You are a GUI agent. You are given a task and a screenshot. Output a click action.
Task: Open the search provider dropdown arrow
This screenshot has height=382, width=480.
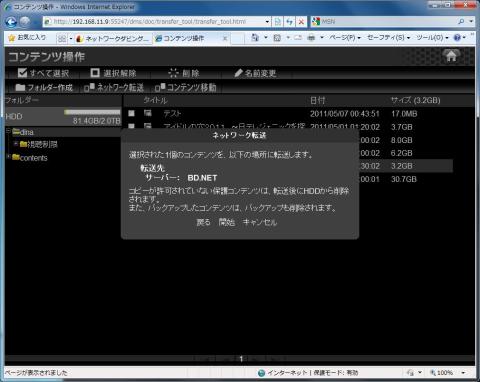(471, 22)
